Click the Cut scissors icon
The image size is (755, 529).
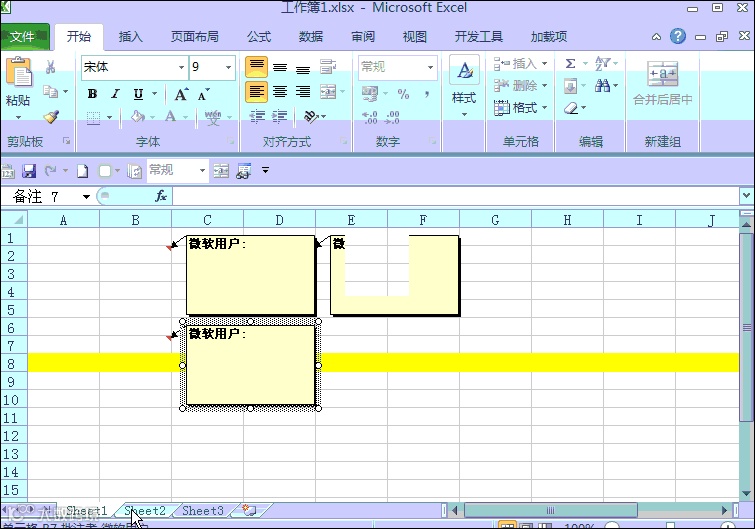(51, 67)
